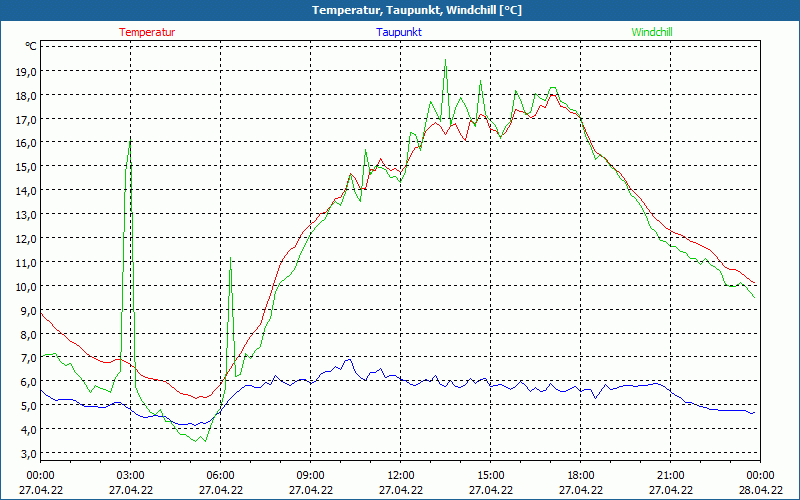The image size is (800, 500).
Task: Click the '09:00' time label
Action: pyautogui.click(x=311, y=476)
